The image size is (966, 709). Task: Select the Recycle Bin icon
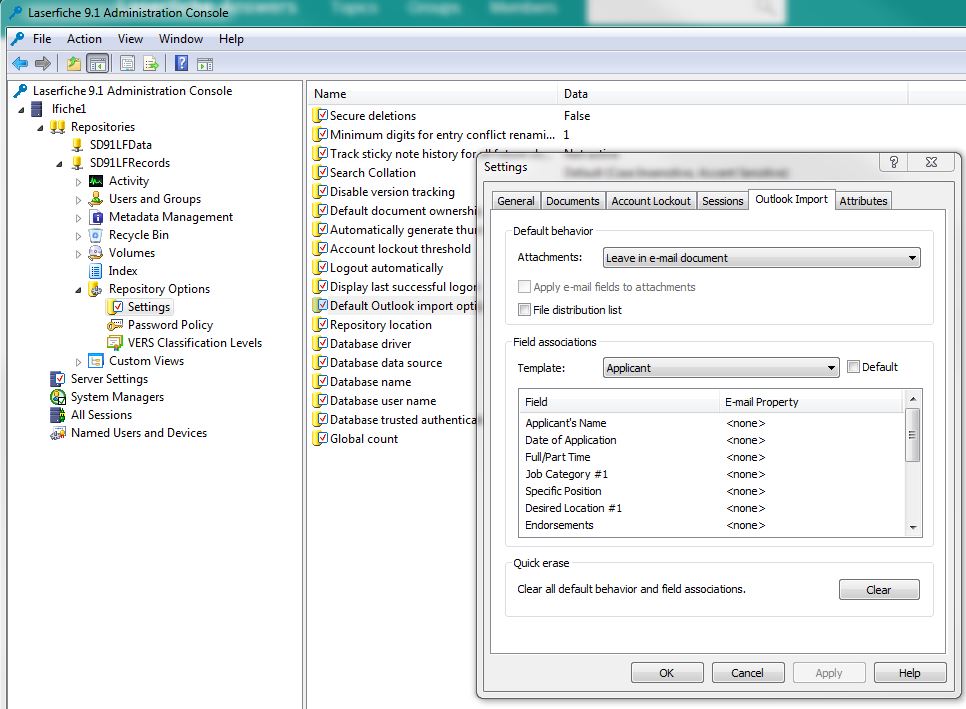pos(95,235)
